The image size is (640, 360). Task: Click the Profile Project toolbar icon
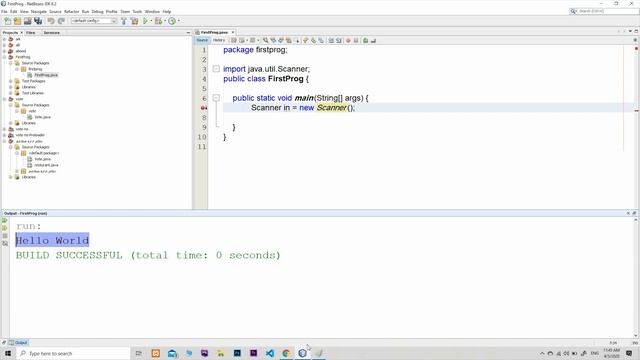(172, 21)
